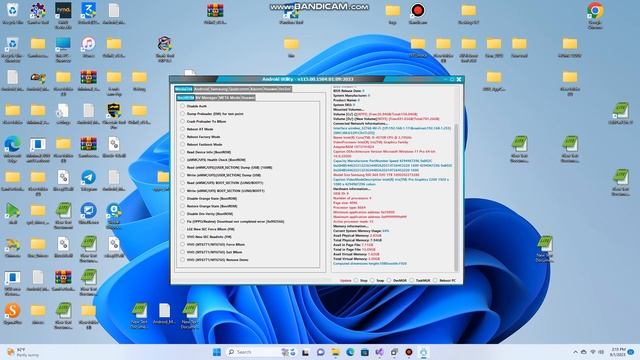Select the Stop radio button
This screenshot has width=640, height=360.
pyautogui.click(x=356, y=280)
